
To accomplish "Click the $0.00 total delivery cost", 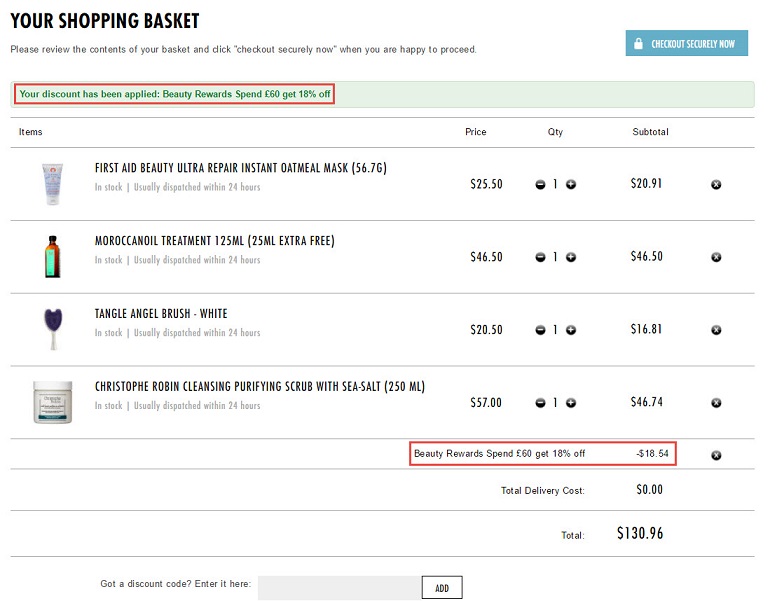I will click(x=649, y=490).
